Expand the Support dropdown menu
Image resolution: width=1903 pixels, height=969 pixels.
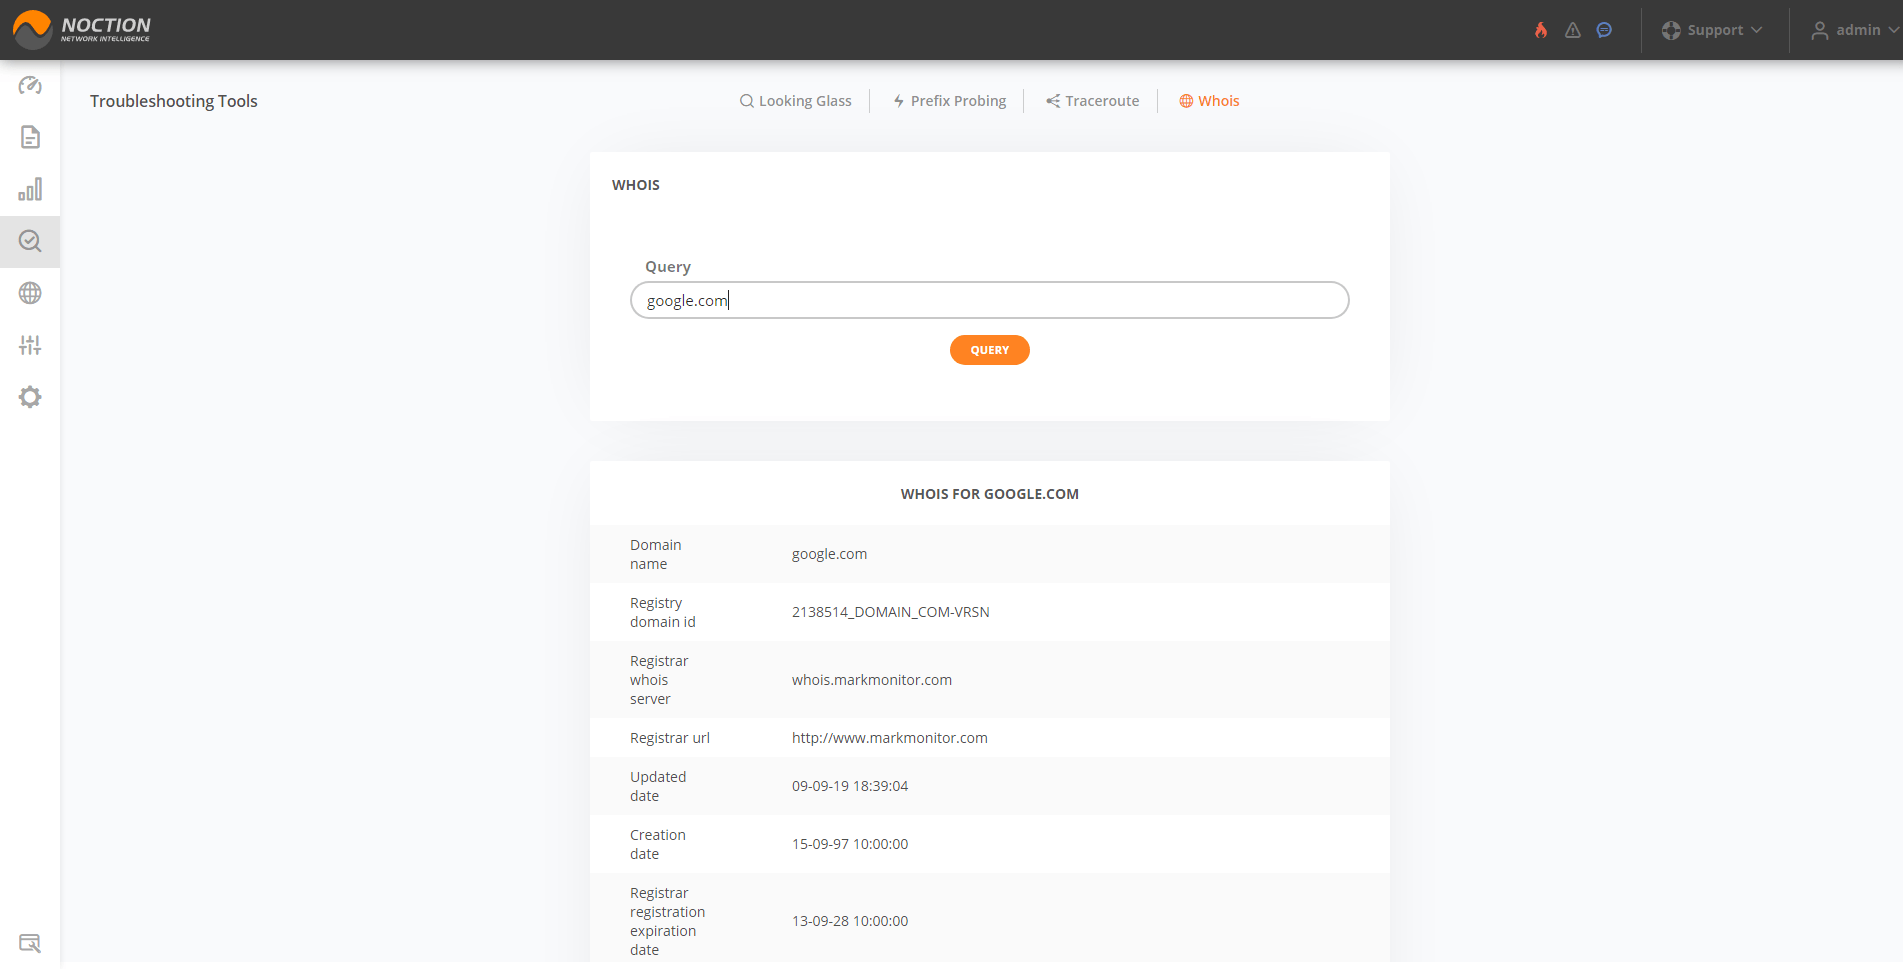click(1712, 30)
